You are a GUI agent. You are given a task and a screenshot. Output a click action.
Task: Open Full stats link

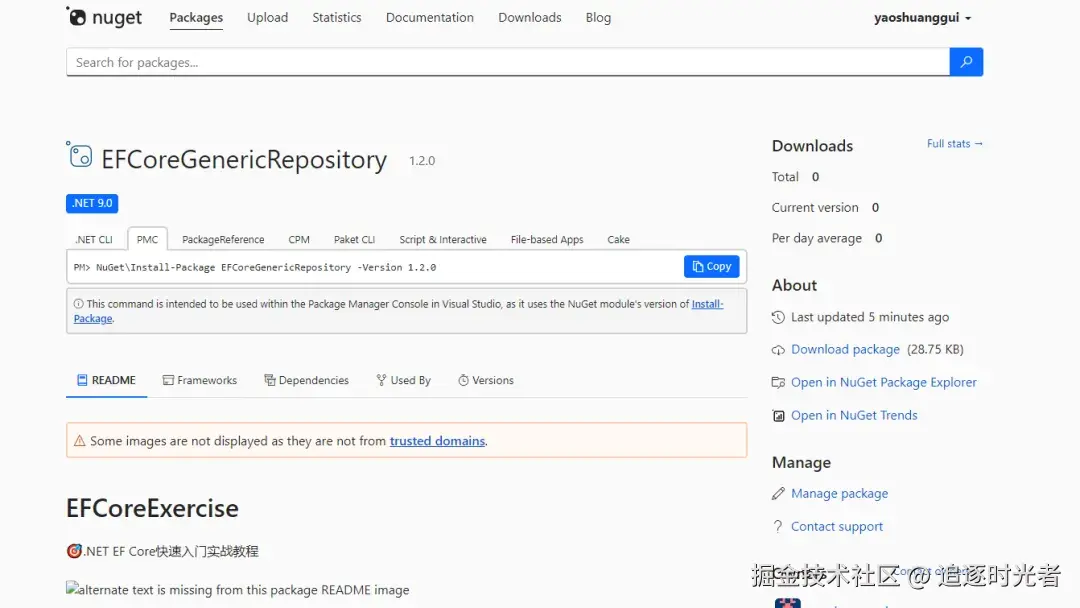(955, 143)
